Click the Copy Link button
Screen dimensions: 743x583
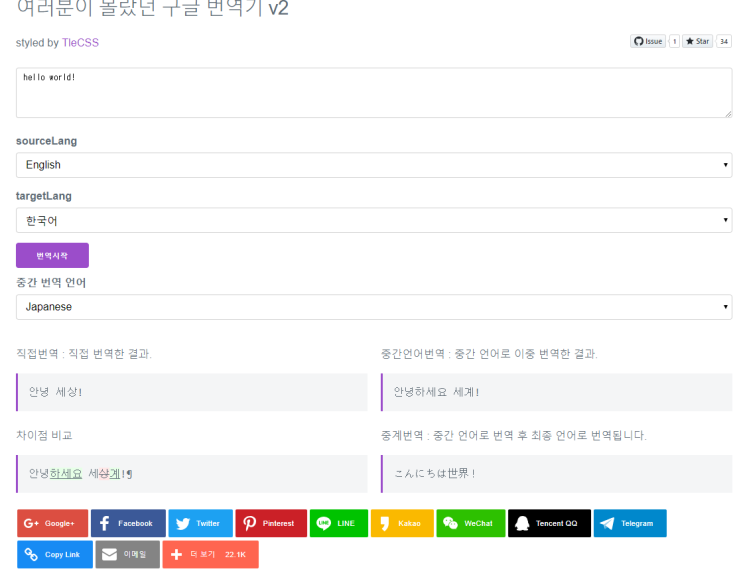click(x=55, y=555)
